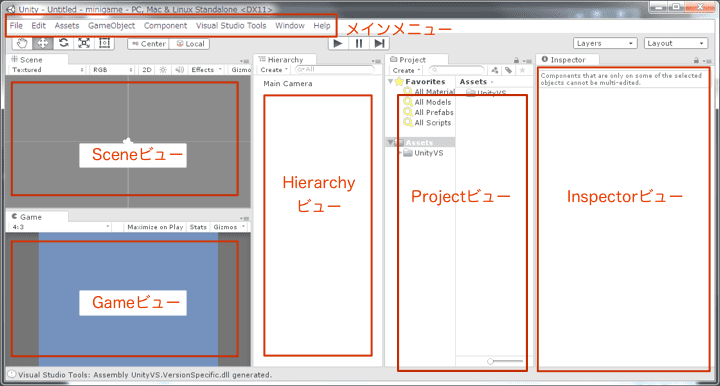Open the 4:3 aspect ratio dropdown
Viewport: 720px width, 386px height.
[61, 227]
